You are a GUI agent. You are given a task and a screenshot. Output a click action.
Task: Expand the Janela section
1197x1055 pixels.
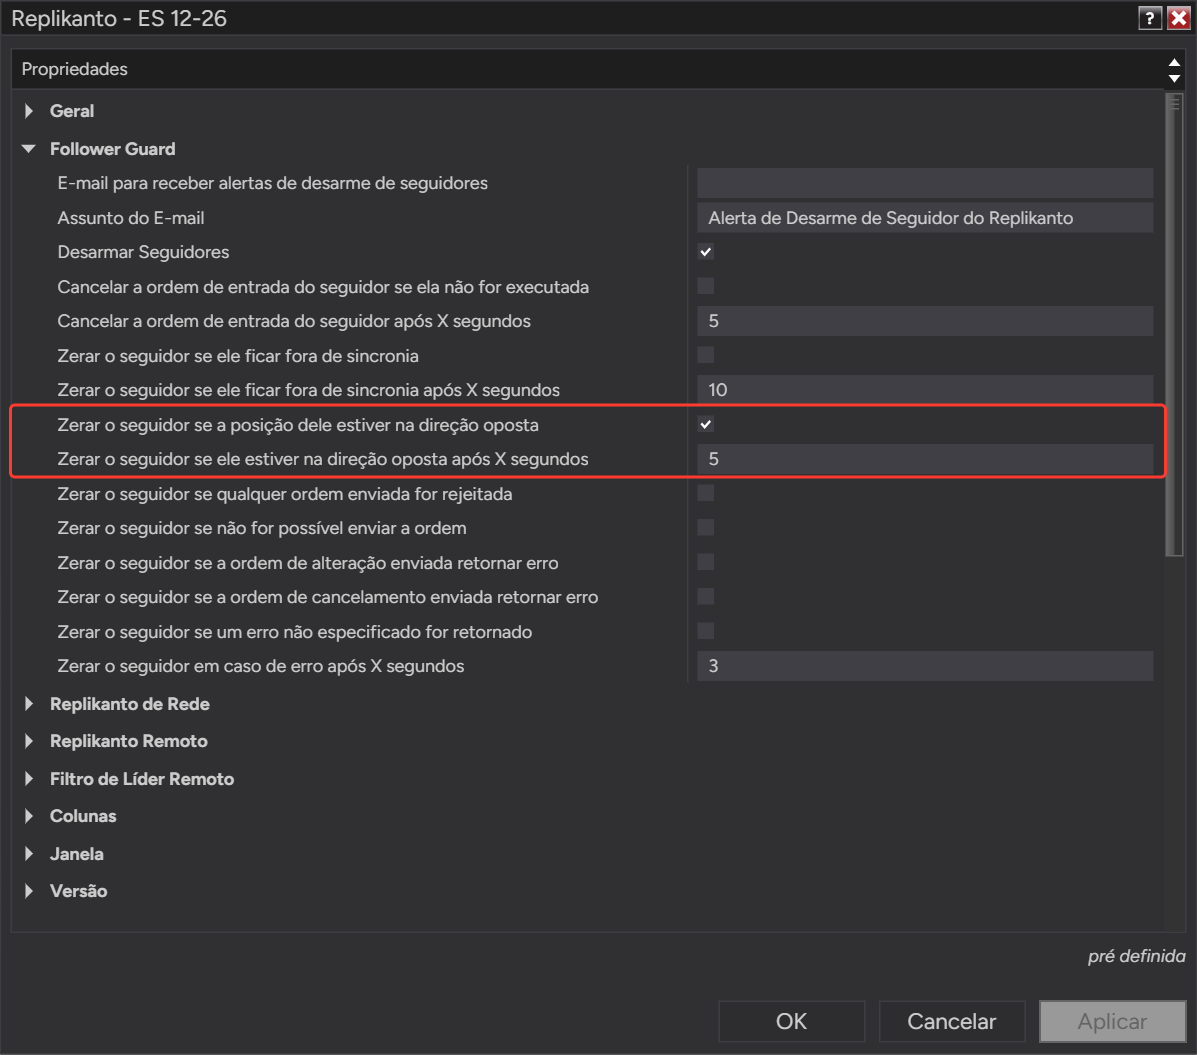point(29,853)
